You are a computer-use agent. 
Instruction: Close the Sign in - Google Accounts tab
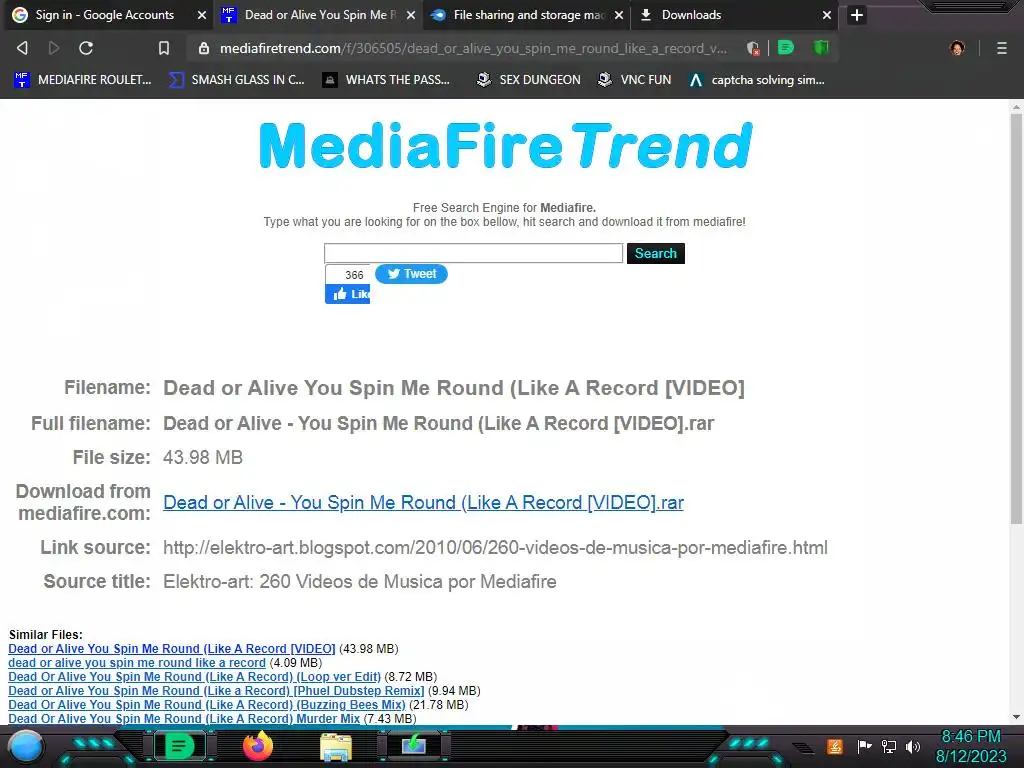point(202,15)
